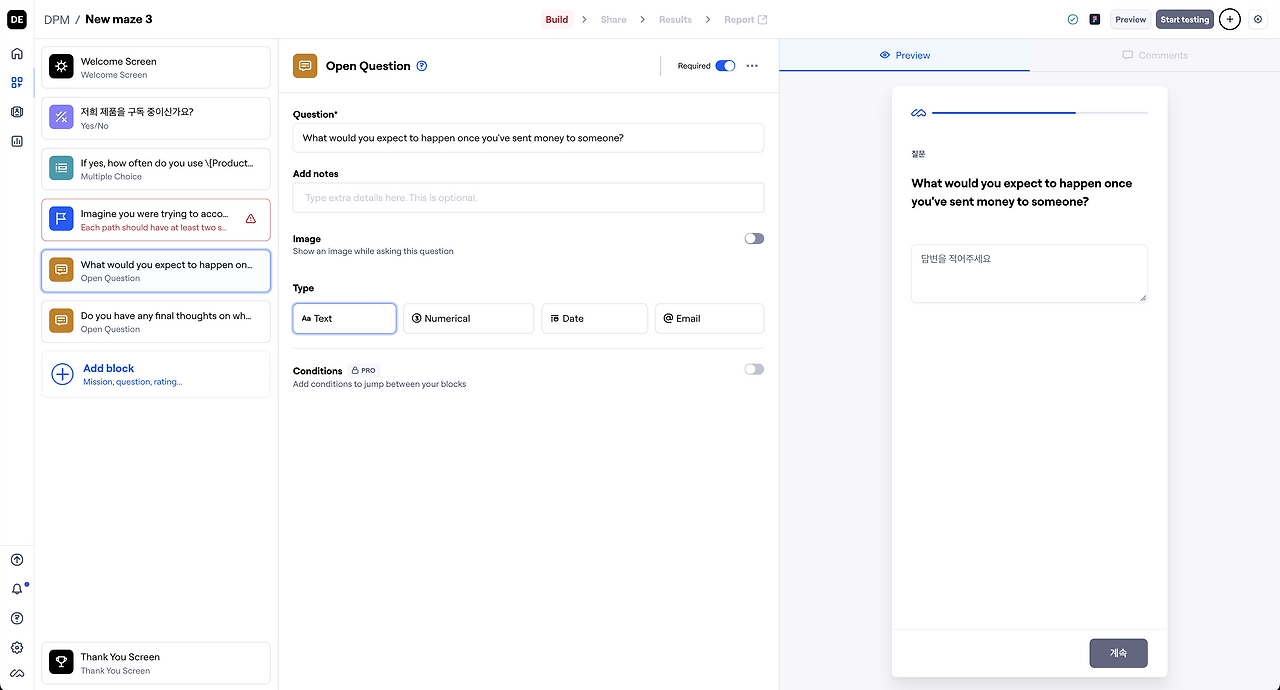Image resolution: width=1280 pixels, height=690 pixels.
Task: Click the plus invite circle button
Action: click(x=1230, y=19)
